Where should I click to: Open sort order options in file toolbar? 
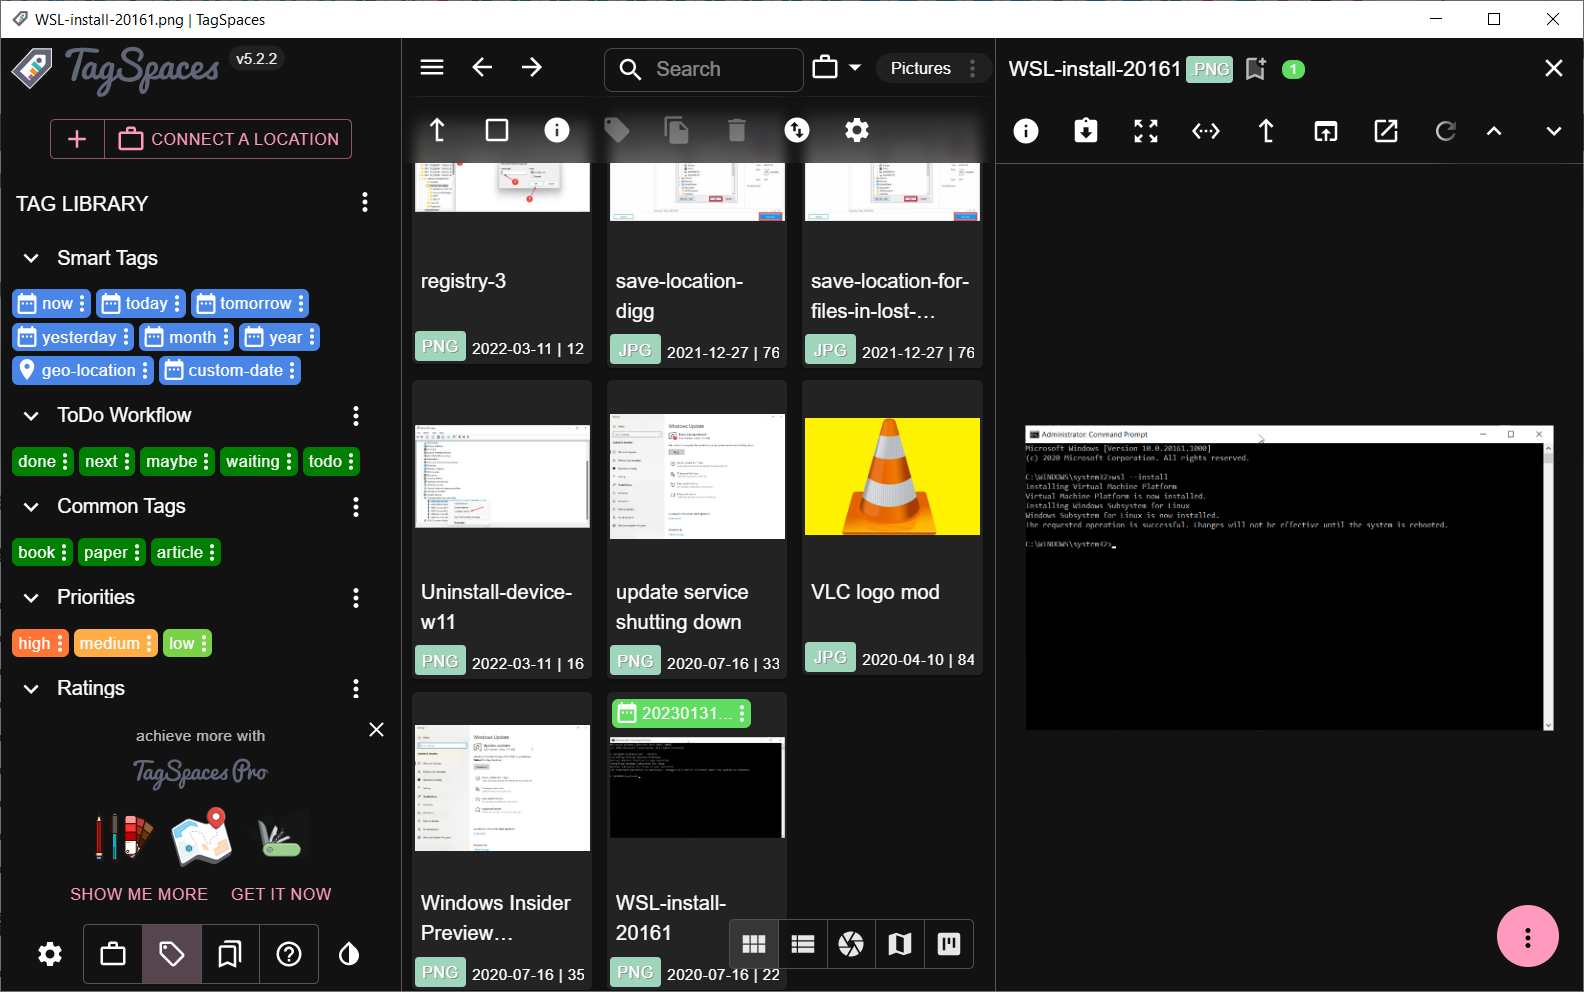pos(797,130)
